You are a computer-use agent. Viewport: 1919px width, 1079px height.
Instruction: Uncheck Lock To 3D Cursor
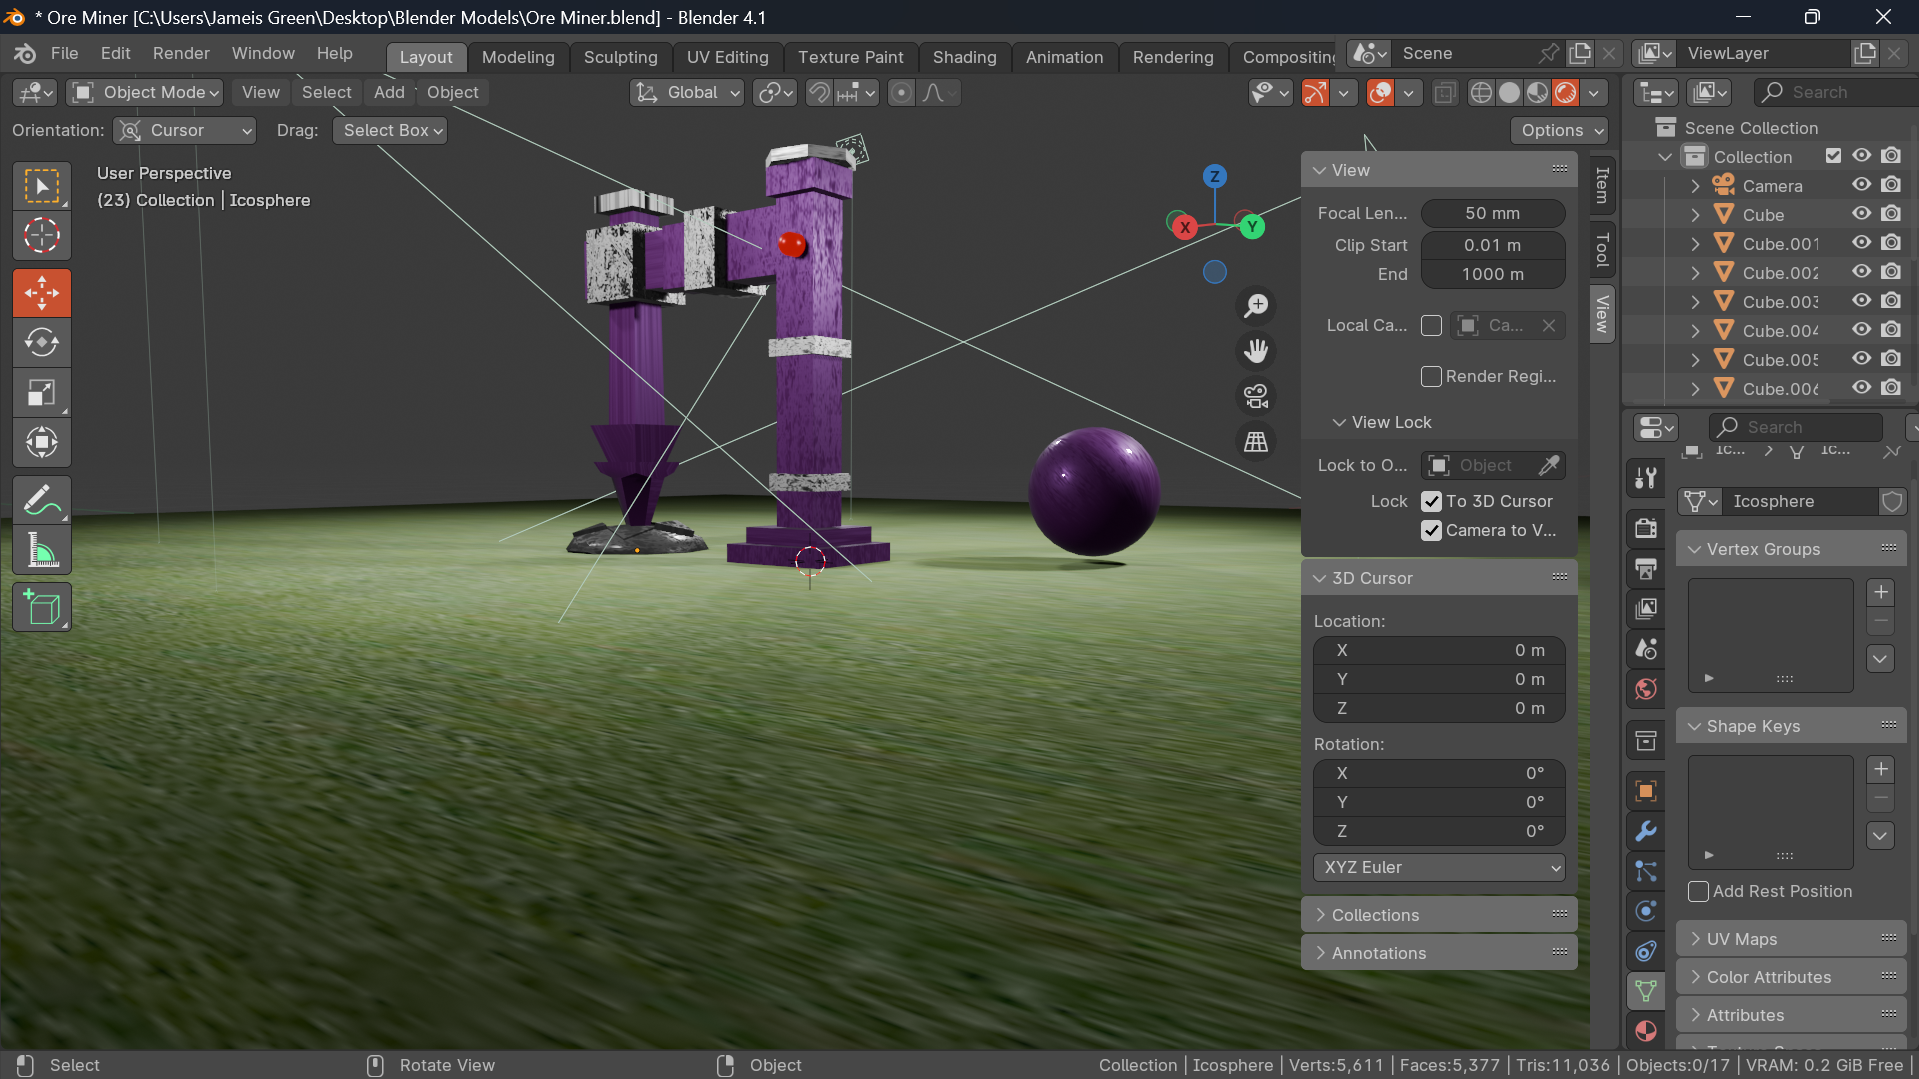[x=1431, y=501]
